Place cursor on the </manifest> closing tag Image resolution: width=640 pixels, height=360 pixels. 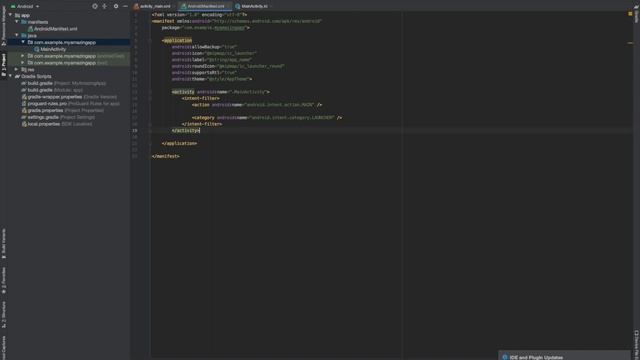[x=165, y=156]
